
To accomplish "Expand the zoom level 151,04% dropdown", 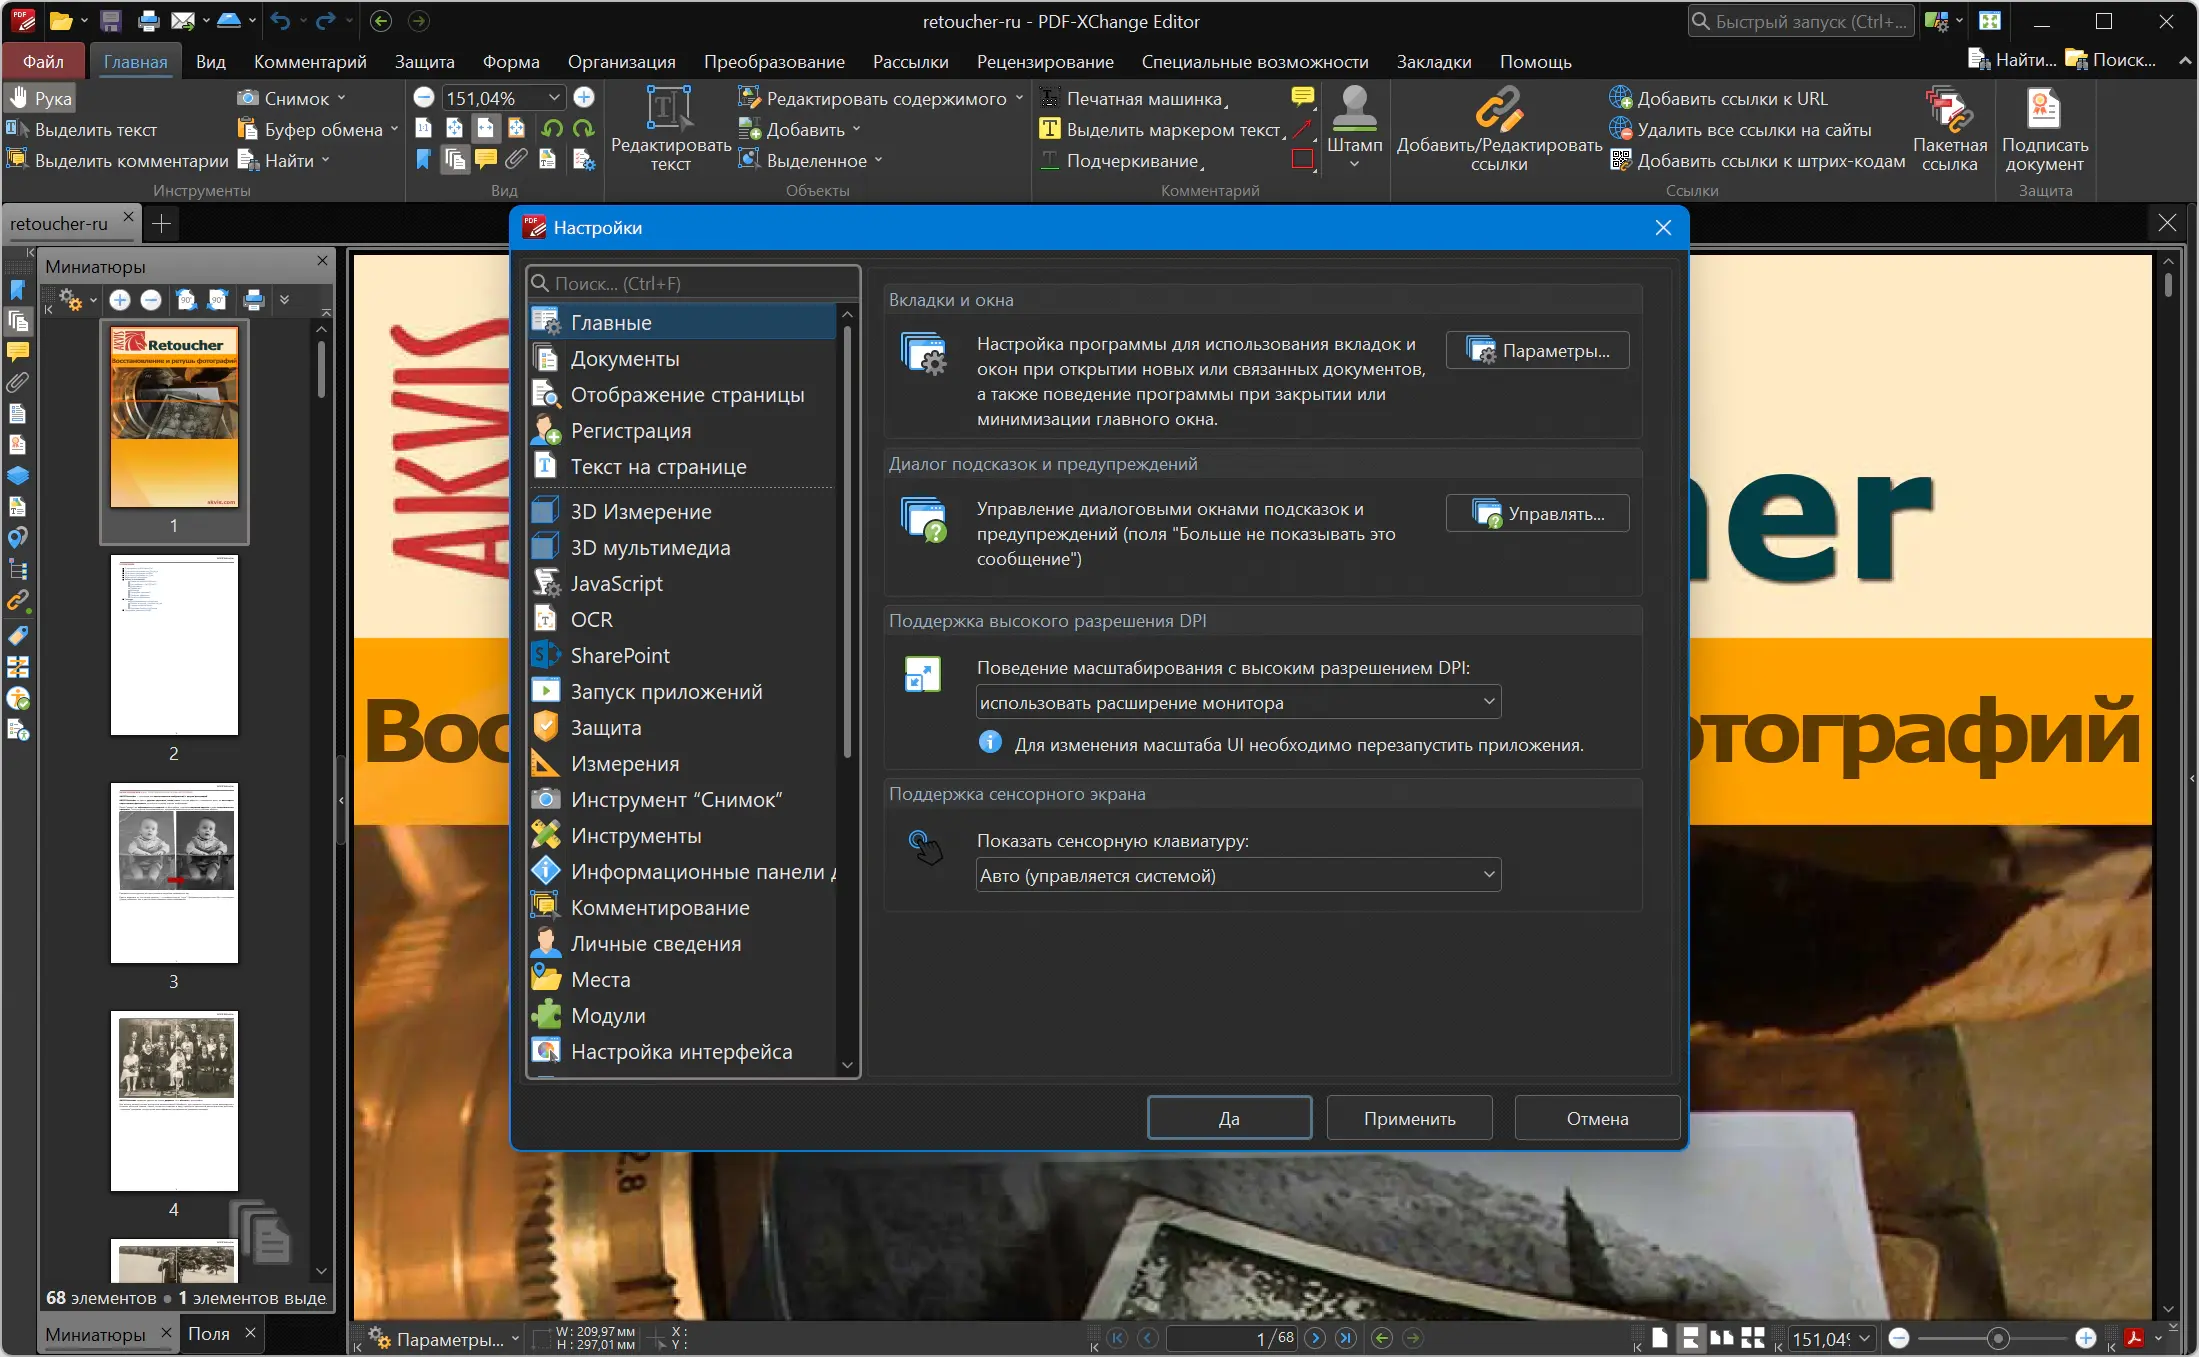I will (554, 98).
